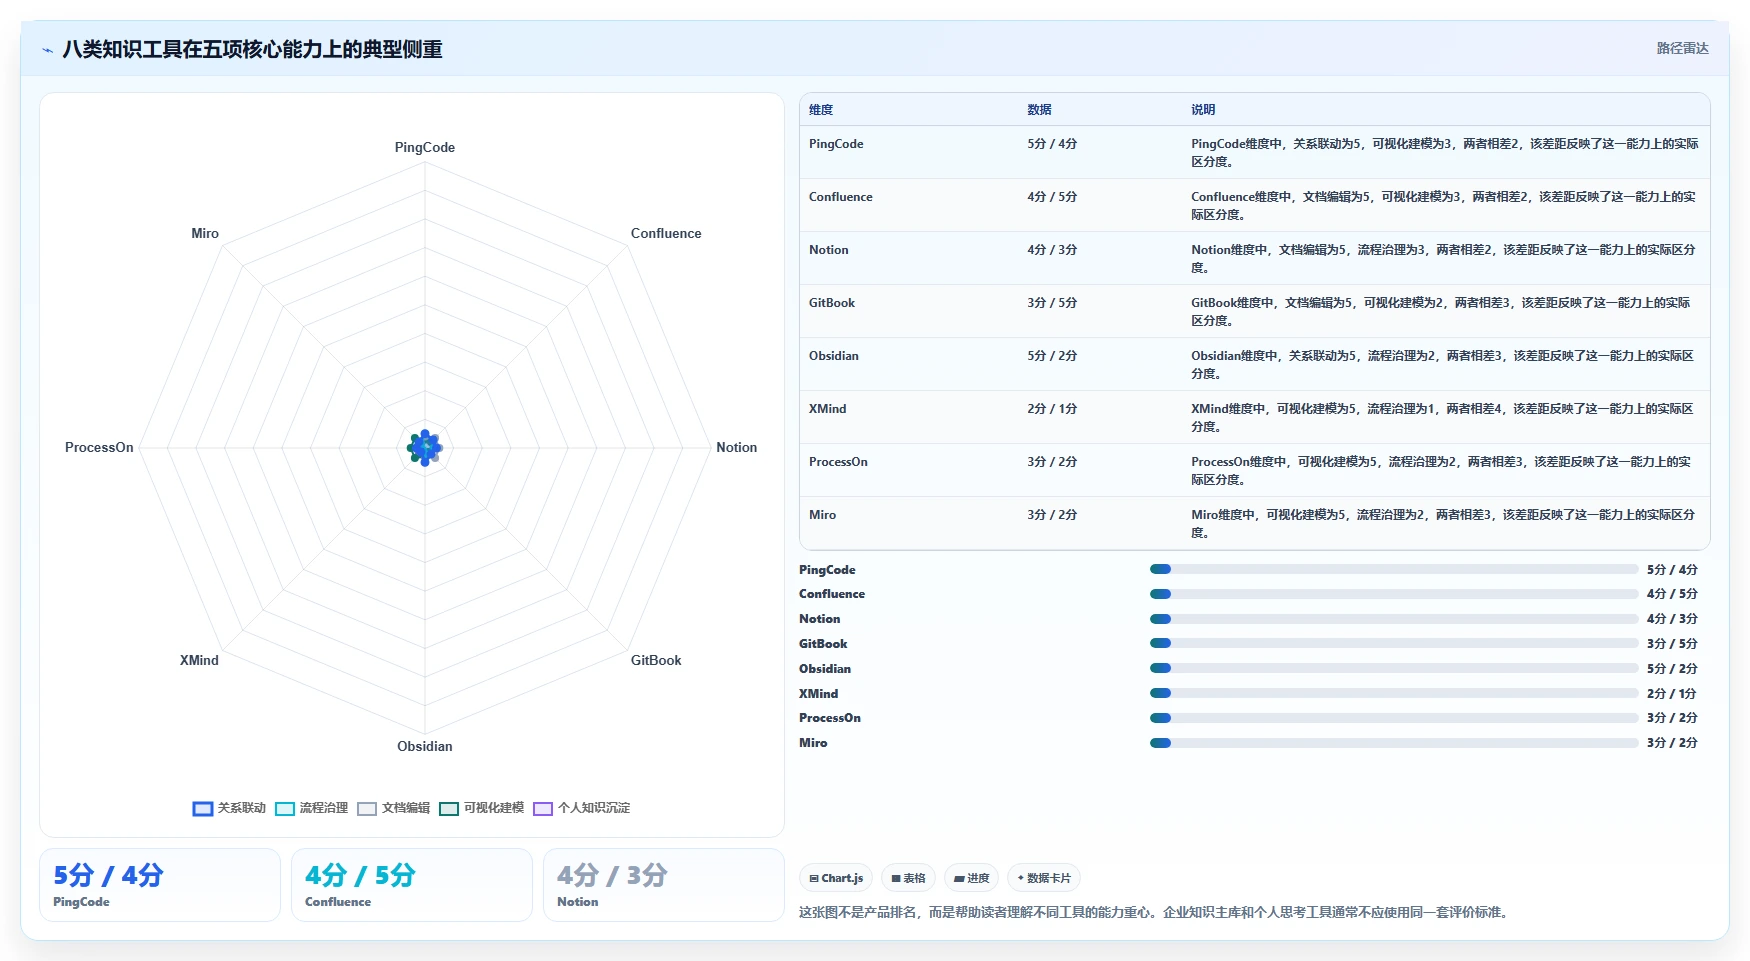Click the Notion axis label on the radar

737,448
